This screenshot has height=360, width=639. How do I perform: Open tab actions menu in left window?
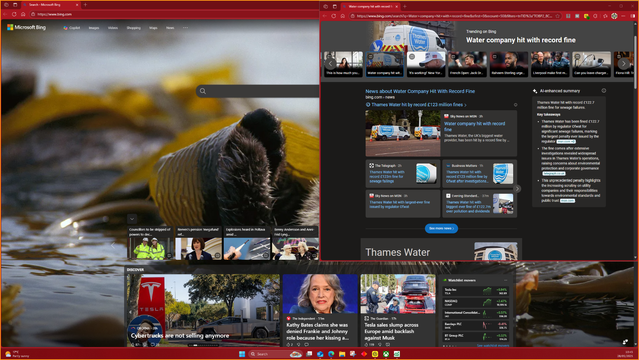click(x=15, y=5)
